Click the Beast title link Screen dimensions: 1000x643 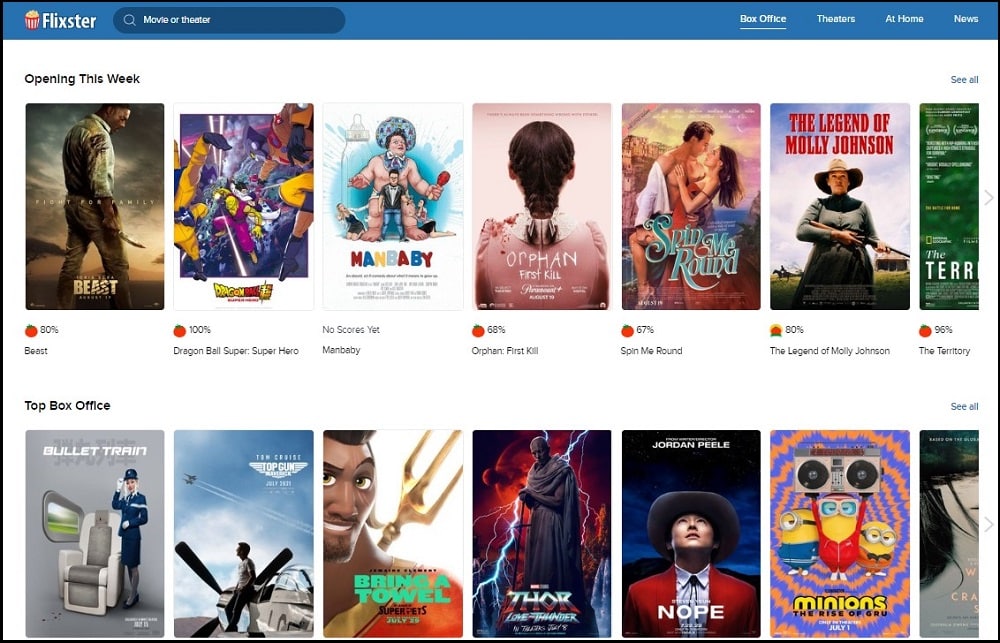36,351
